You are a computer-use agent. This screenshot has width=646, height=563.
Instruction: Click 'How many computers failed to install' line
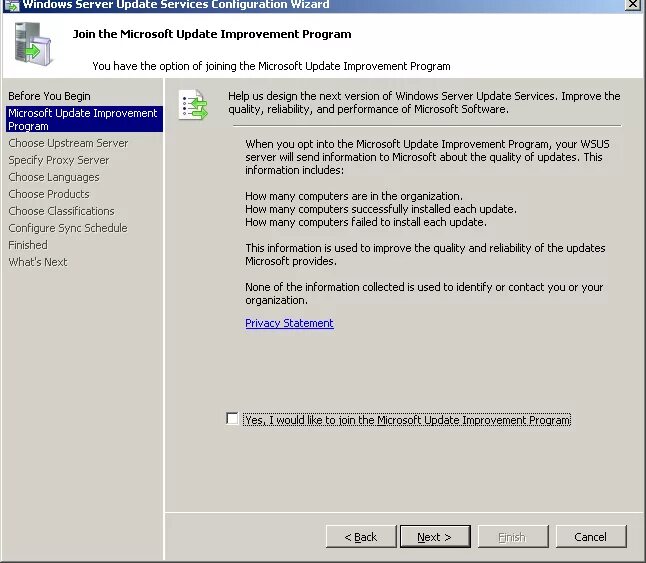click(366, 222)
